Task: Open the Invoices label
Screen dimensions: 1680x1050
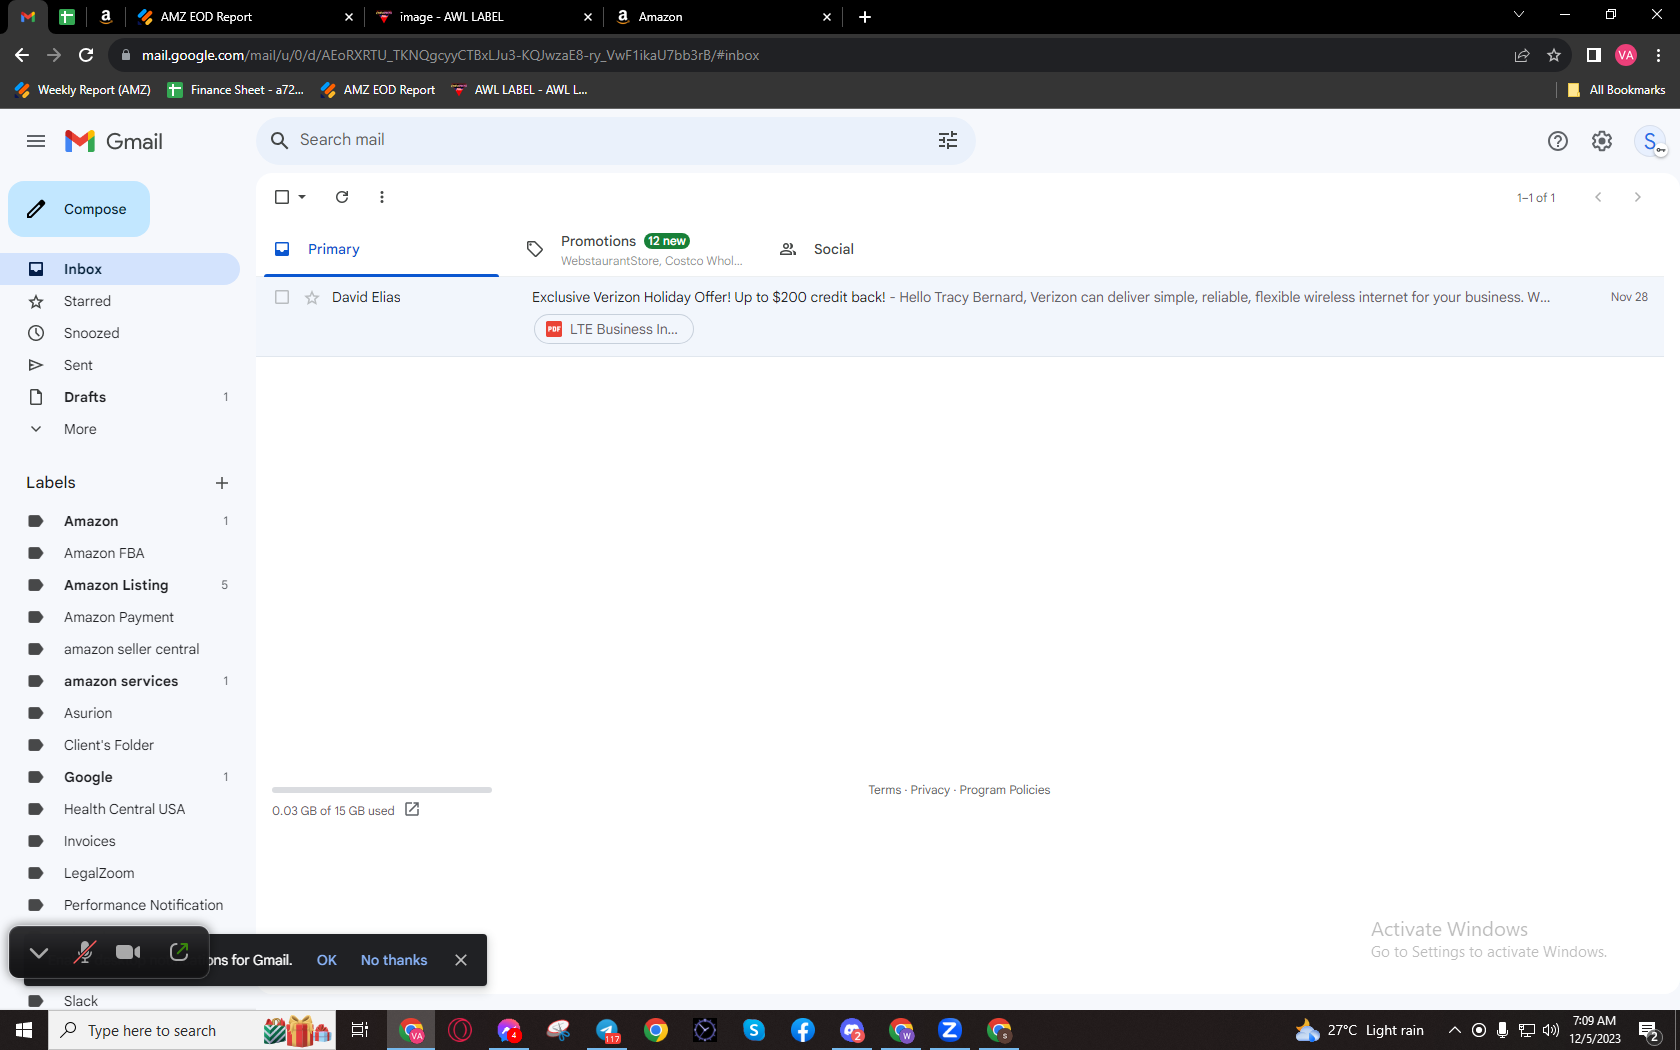Action: [120, 841]
